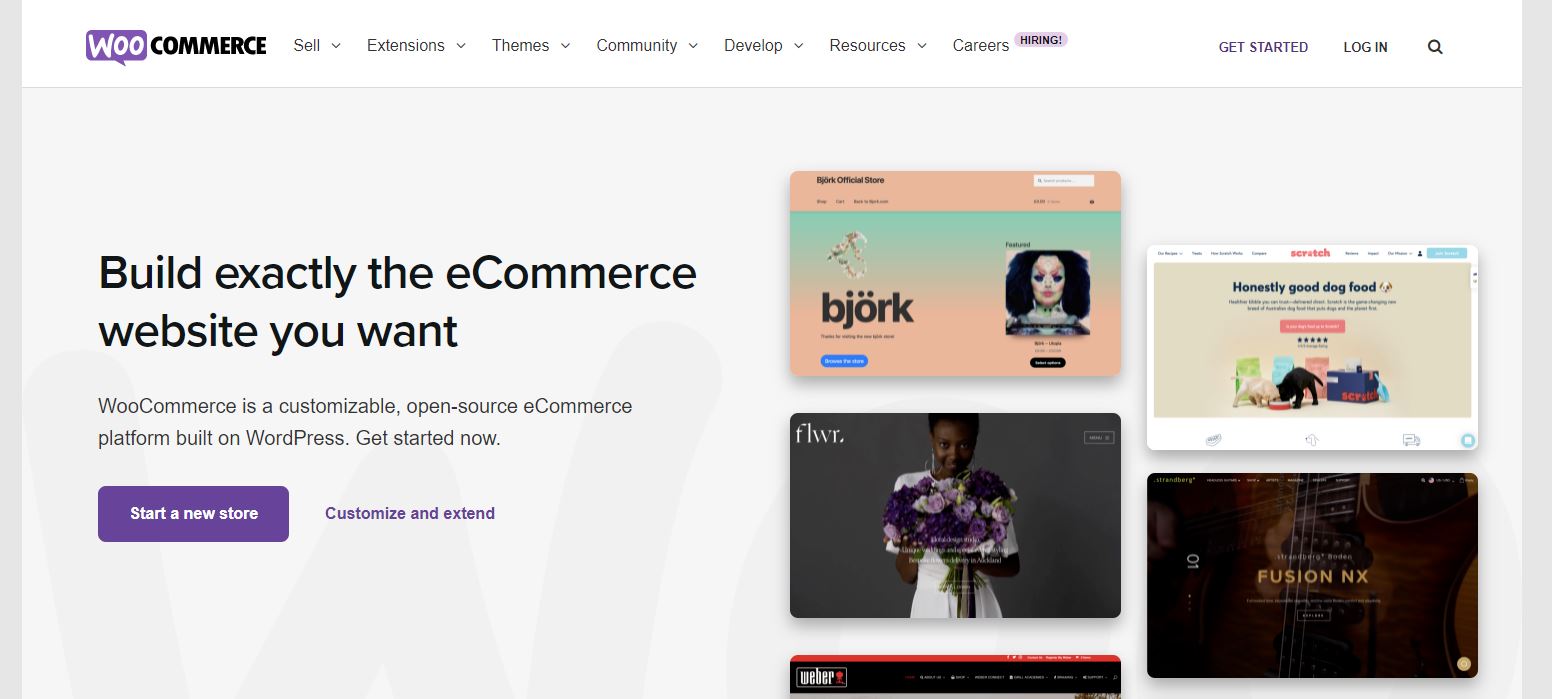This screenshot has height=699, width=1552.
Task: Click the Weber logo thumbnail
Action: 821,678
